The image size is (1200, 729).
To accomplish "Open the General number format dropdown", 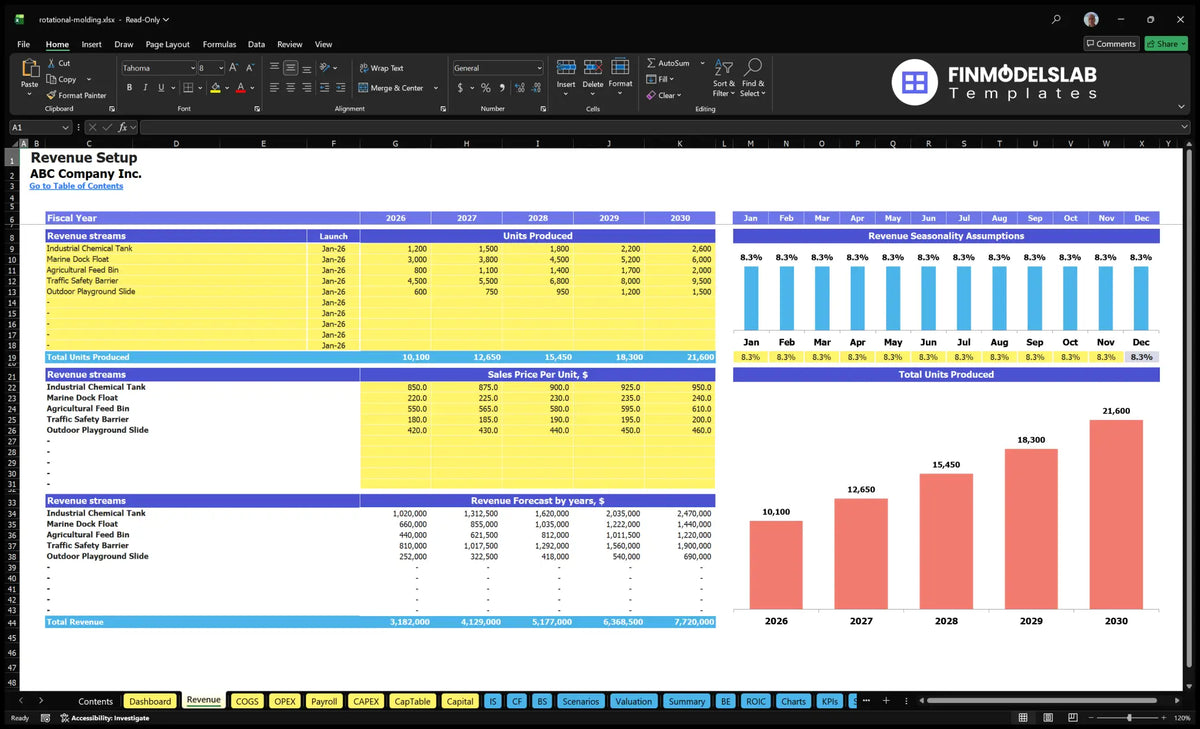I will 539,68.
